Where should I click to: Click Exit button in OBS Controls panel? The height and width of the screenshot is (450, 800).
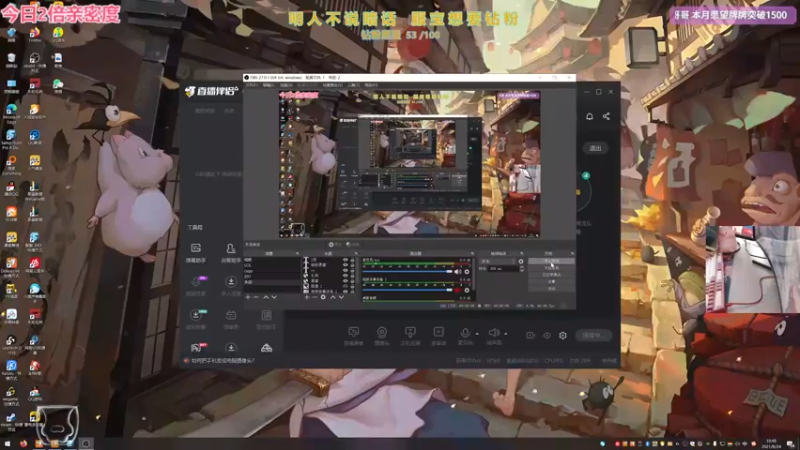tap(552, 288)
